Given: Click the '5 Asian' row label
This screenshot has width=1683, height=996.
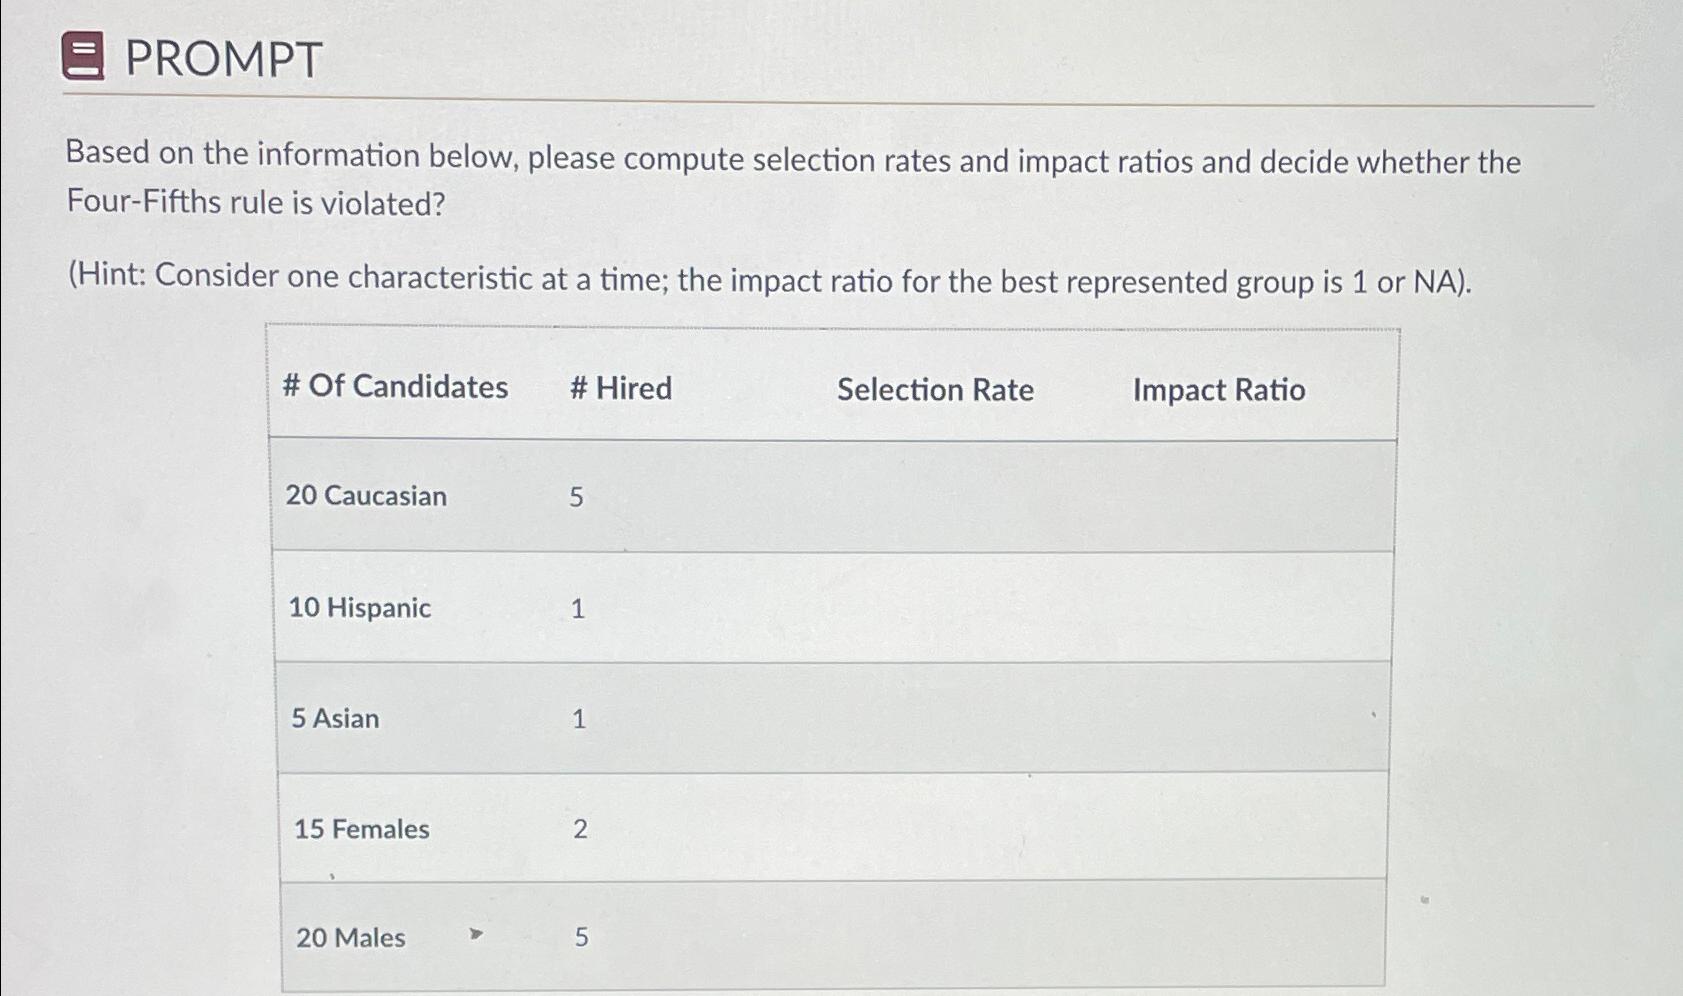Looking at the screenshot, I should (x=335, y=719).
